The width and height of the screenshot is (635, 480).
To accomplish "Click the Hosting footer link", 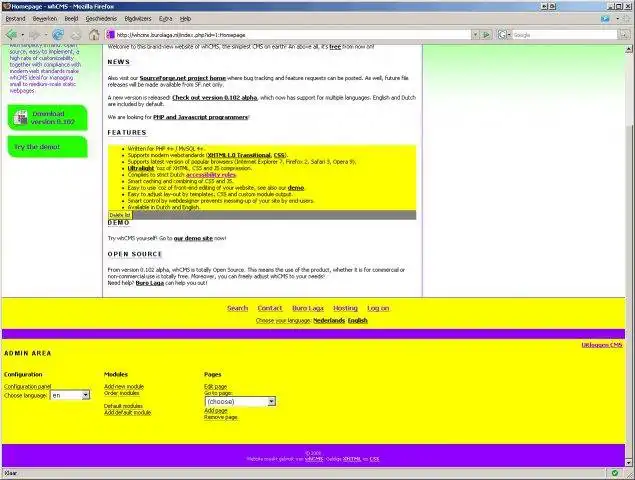I will coord(345,308).
